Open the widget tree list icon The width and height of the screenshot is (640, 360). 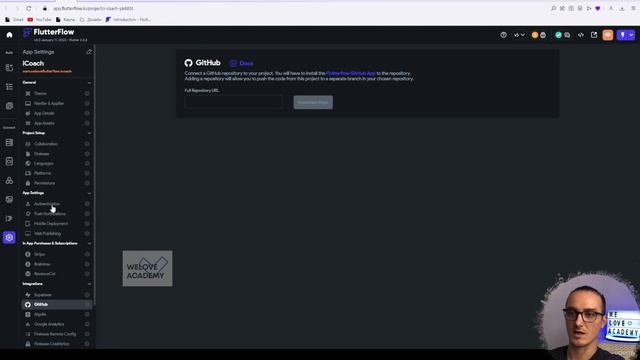pos(9,87)
